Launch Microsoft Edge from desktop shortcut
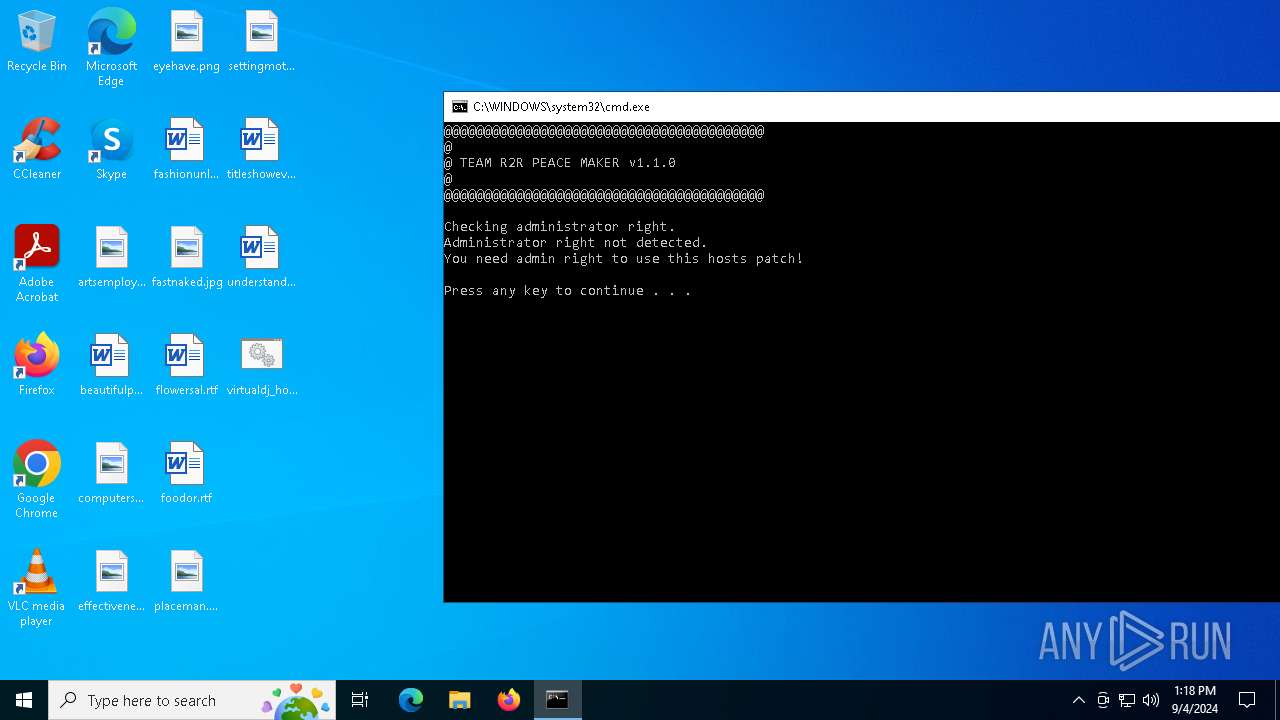Image resolution: width=1280 pixels, height=720 pixels. pos(111,47)
